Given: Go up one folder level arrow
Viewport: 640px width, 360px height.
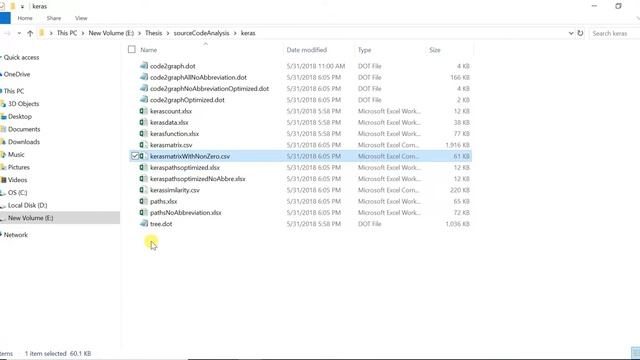Looking at the screenshot, I should tap(30, 33).
